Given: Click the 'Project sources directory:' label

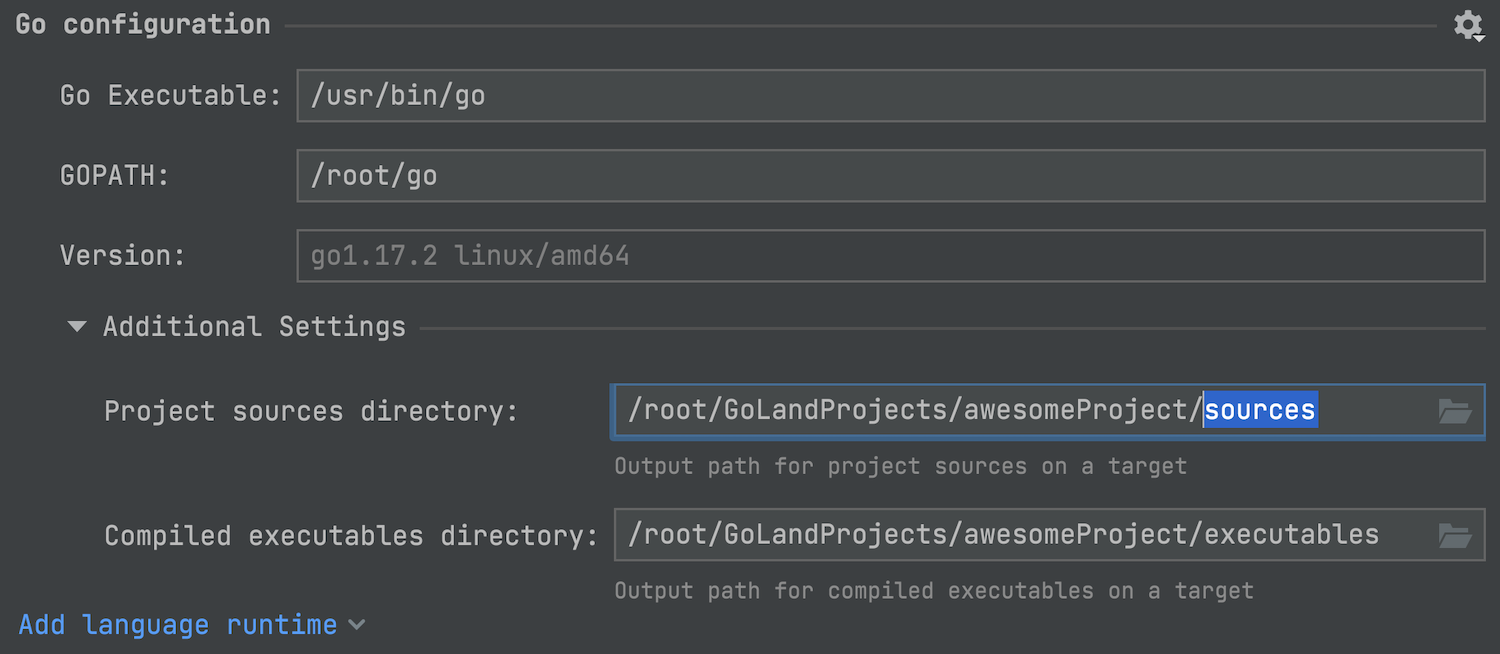Looking at the screenshot, I should (x=311, y=411).
